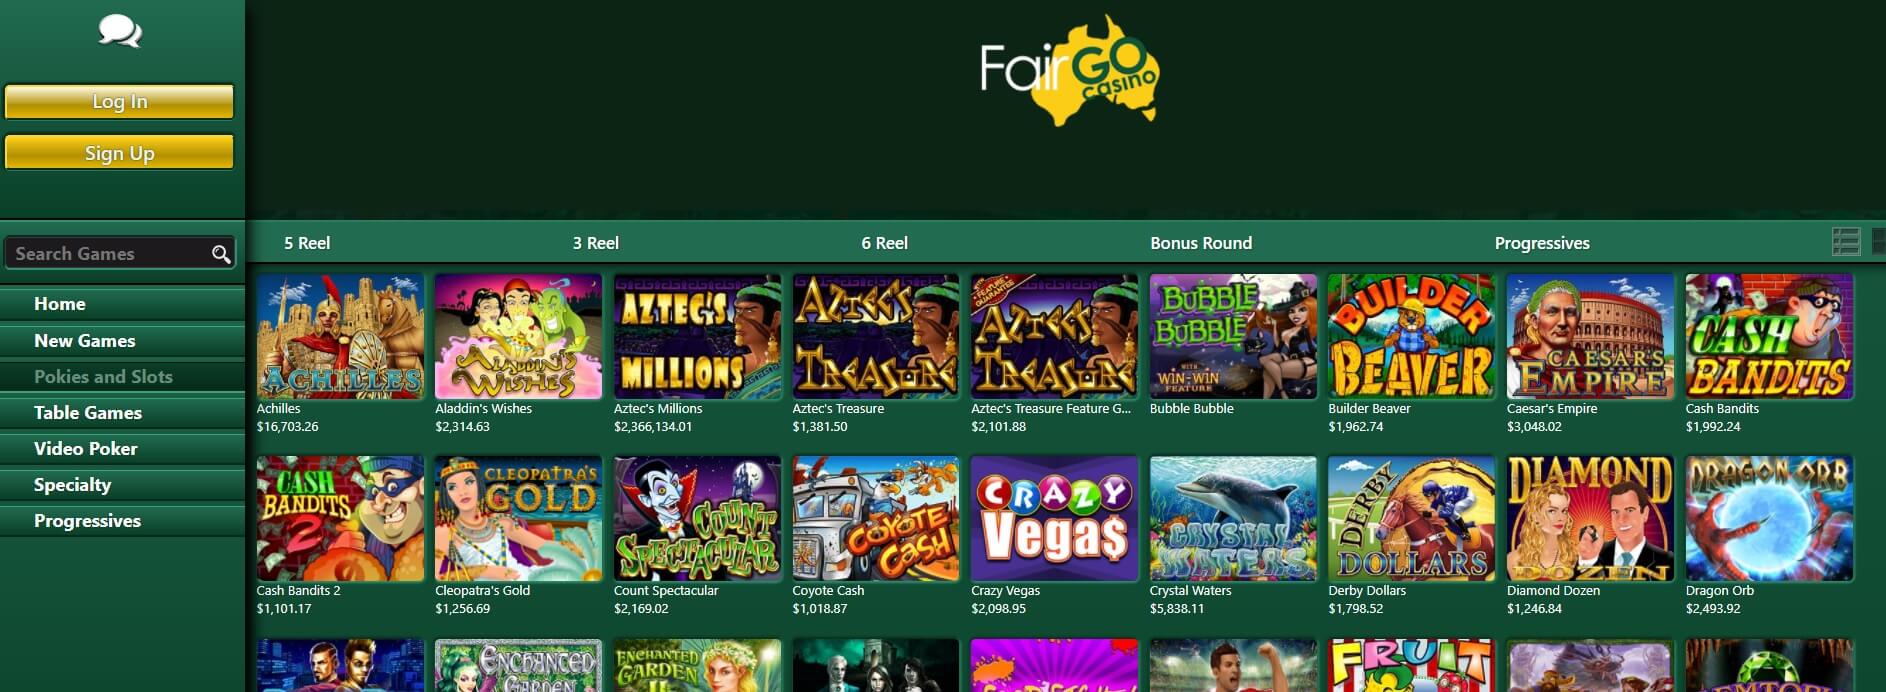Select the 3 Reel tab
The height and width of the screenshot is (692, 1886).
click(596, 243)
